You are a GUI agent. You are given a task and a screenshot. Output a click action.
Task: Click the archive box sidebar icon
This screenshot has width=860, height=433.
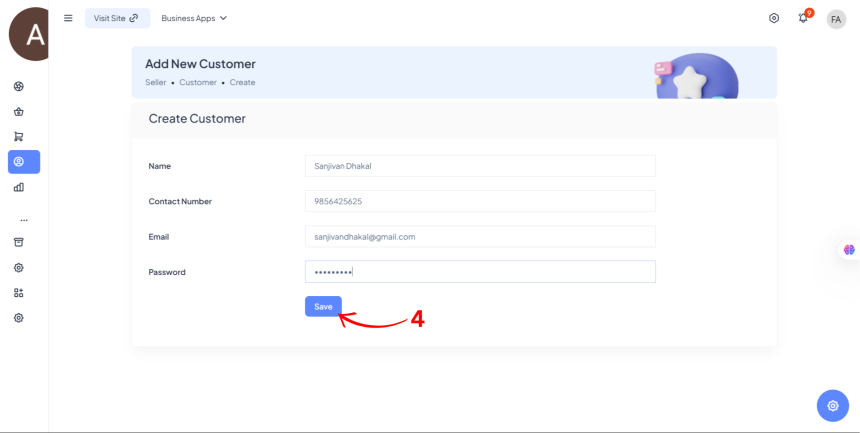[19, 242]
